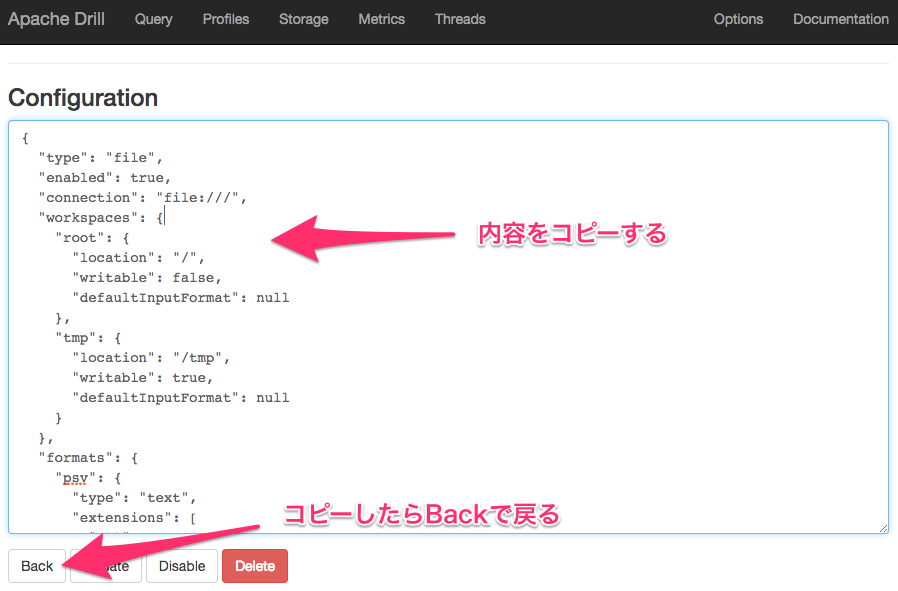Screen dimensions: 898x591
Task: Click the "tmp": { line
Action: 88,338
